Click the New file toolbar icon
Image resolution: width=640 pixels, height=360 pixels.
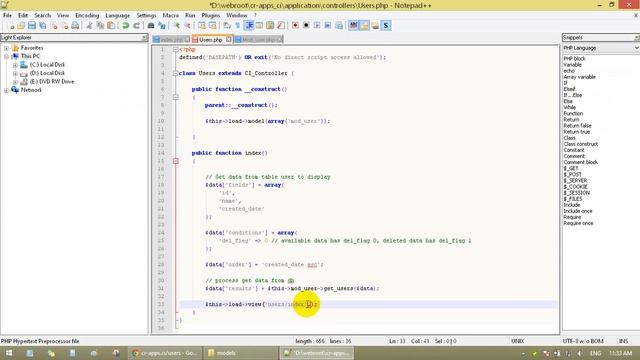[x=11, y=26]
